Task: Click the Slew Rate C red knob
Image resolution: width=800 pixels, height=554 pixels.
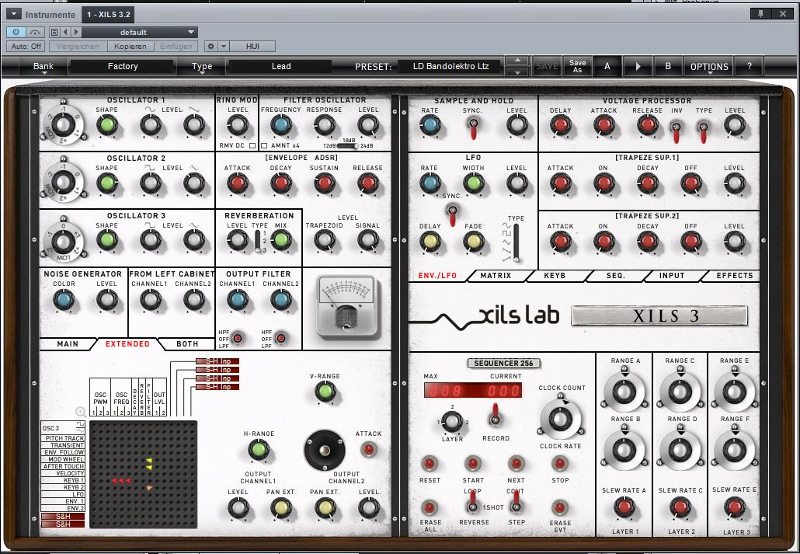Action: point(680,507)
